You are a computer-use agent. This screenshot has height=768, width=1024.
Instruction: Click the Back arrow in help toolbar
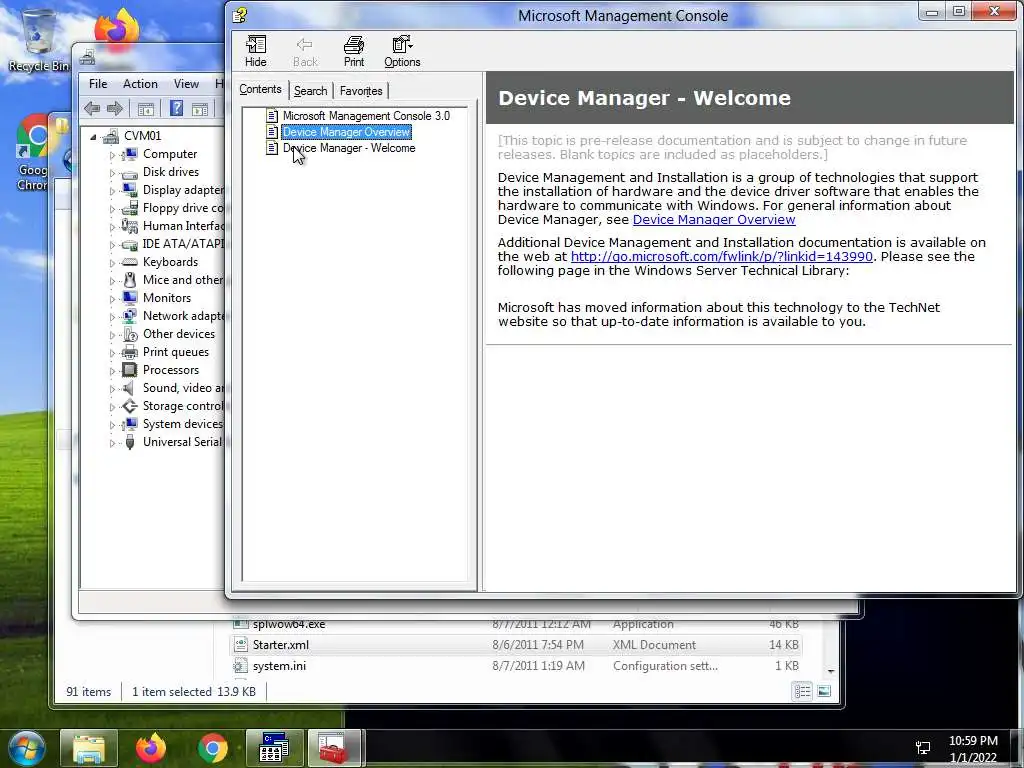click(x=305, y=51)
